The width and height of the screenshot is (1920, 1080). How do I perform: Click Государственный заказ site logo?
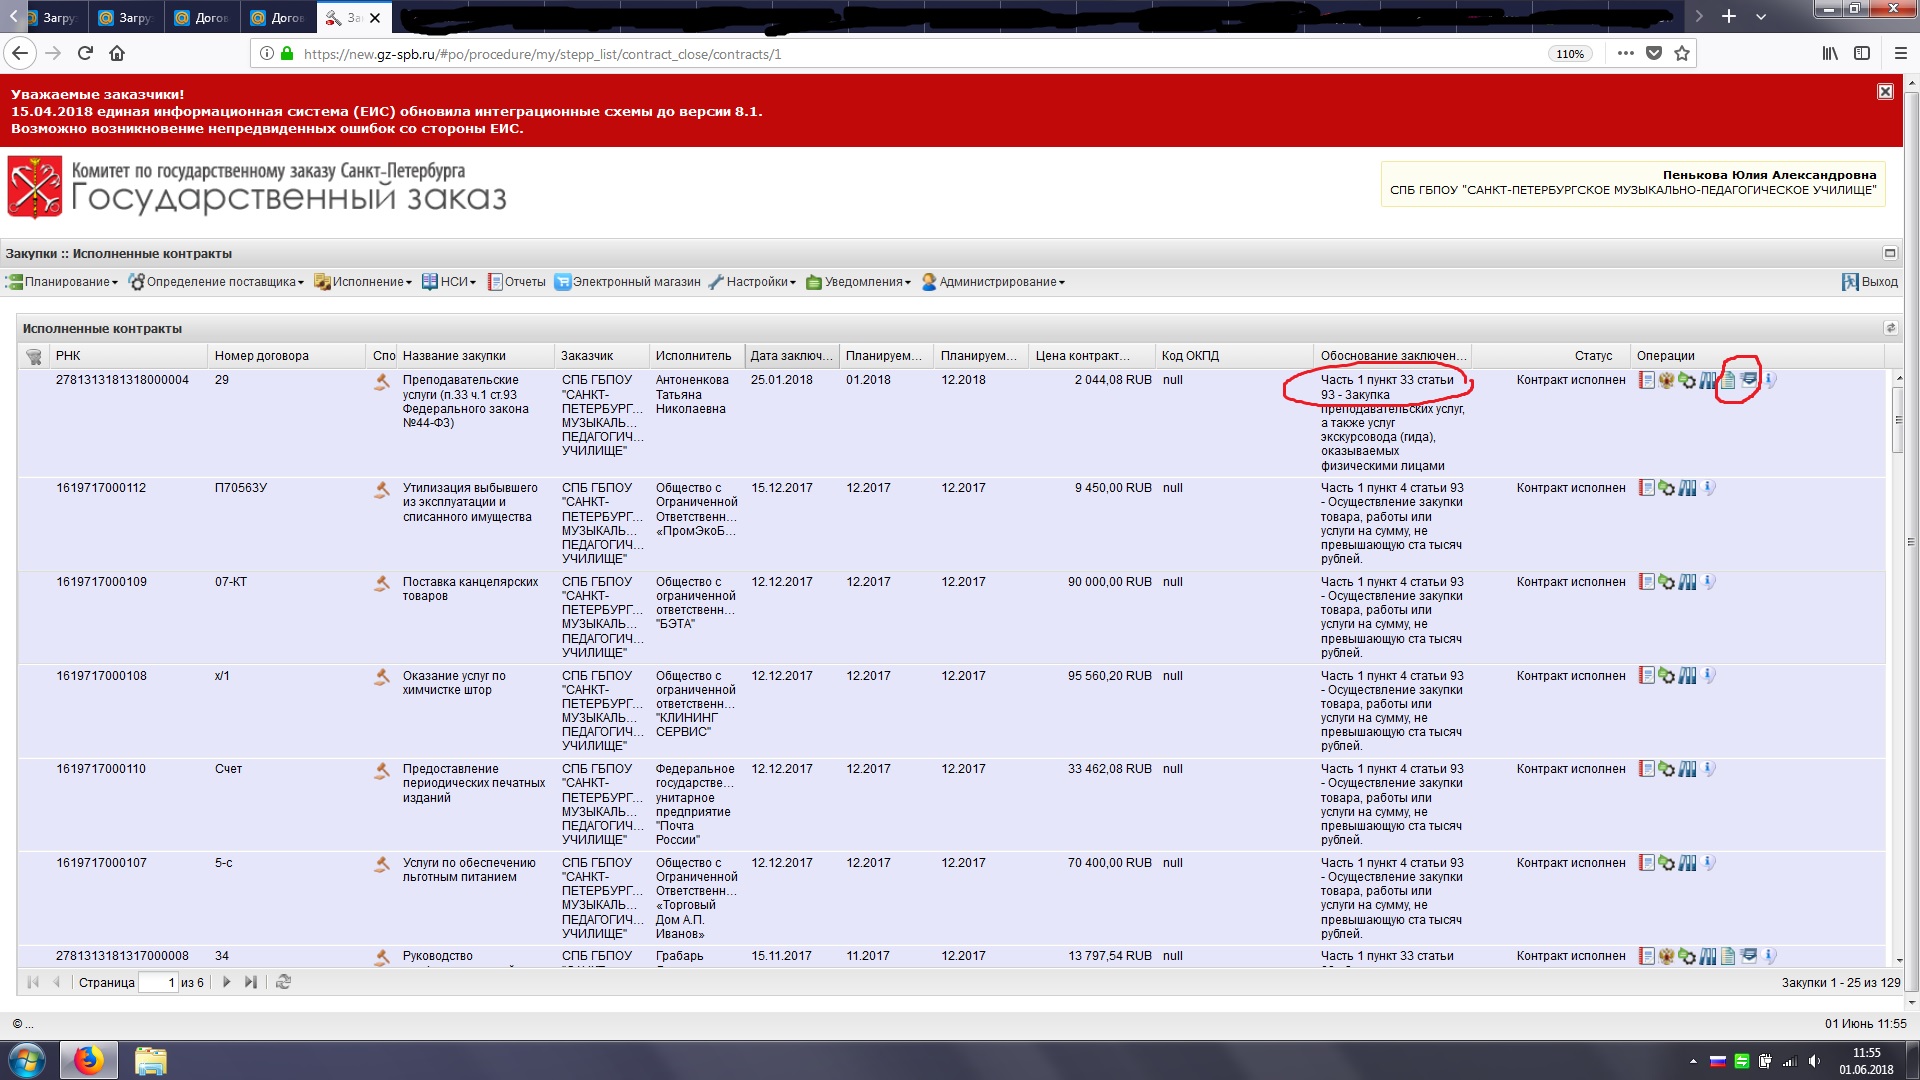coord(257,187)
